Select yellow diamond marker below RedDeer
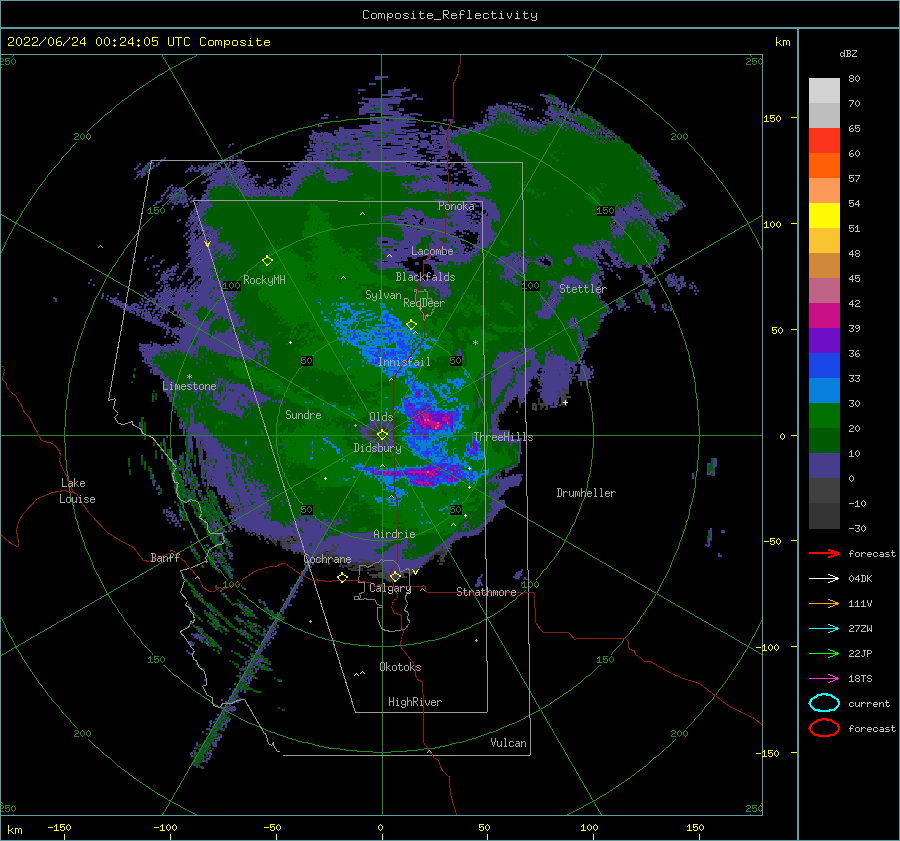This screenshot has height=841, width=900. (x=411, y=325)
